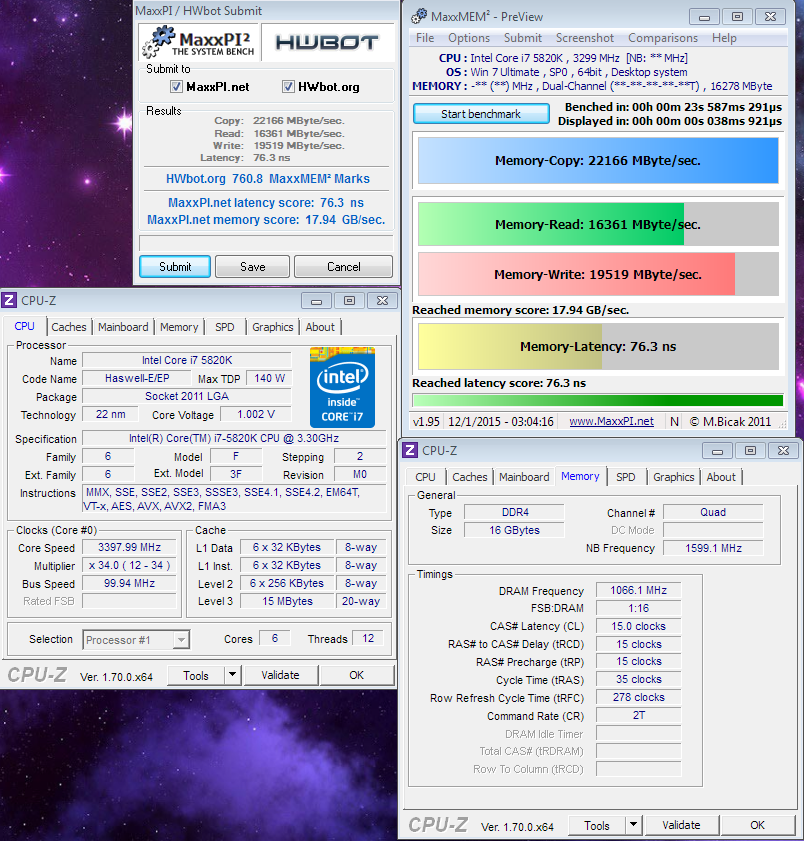Image resolution: width=804 pixels, height=841 pixels.
Task: Click the Submit button in HWbot dialog
Action: pos(175,267)
